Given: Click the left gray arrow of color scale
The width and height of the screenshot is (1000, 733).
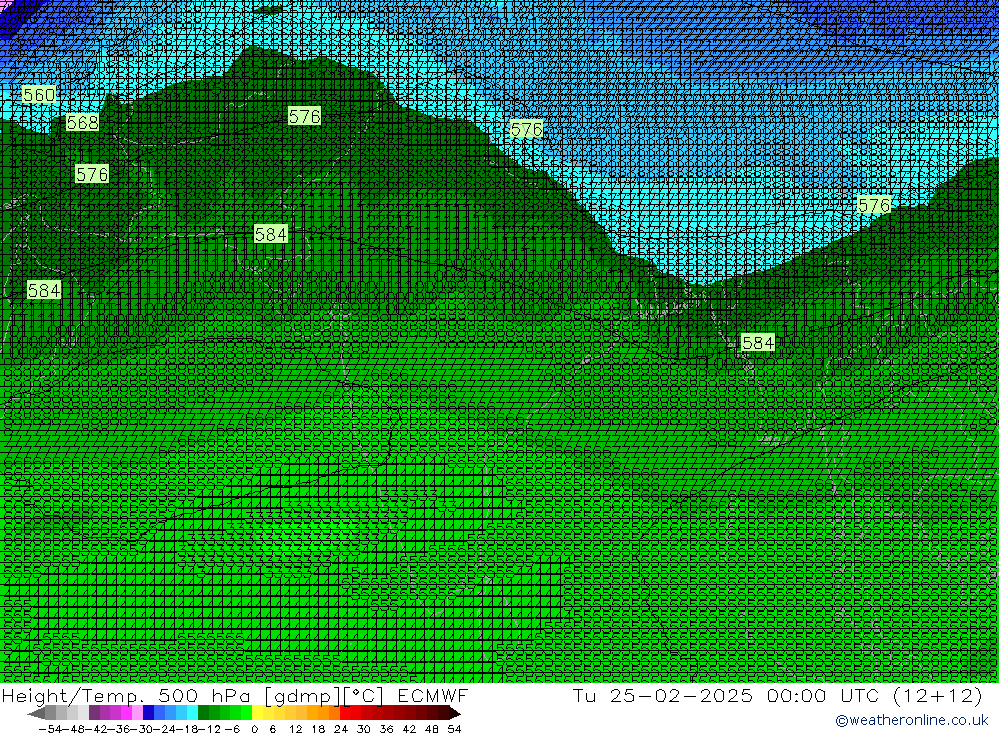Looking at the screenshot, I should tap(36, 713).
